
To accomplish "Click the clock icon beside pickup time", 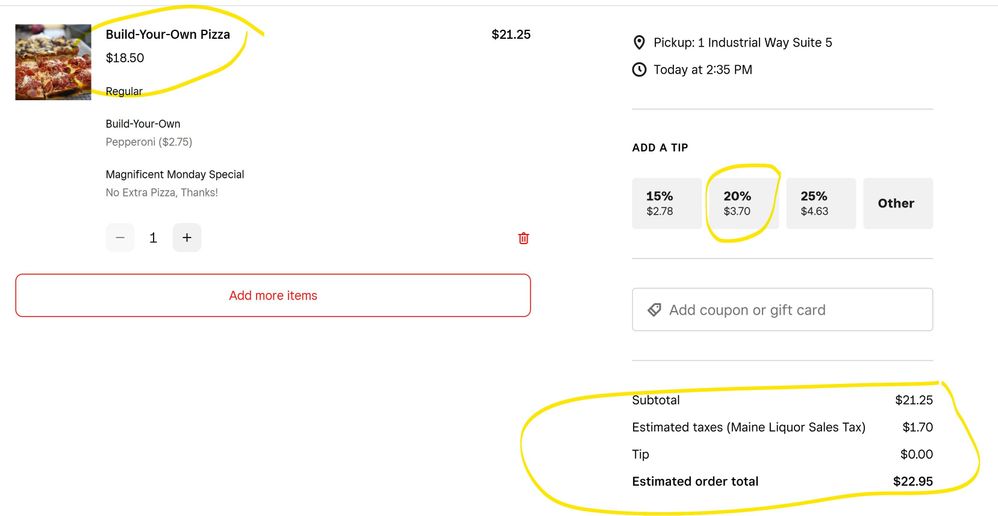I will click(x=640, y=70).
